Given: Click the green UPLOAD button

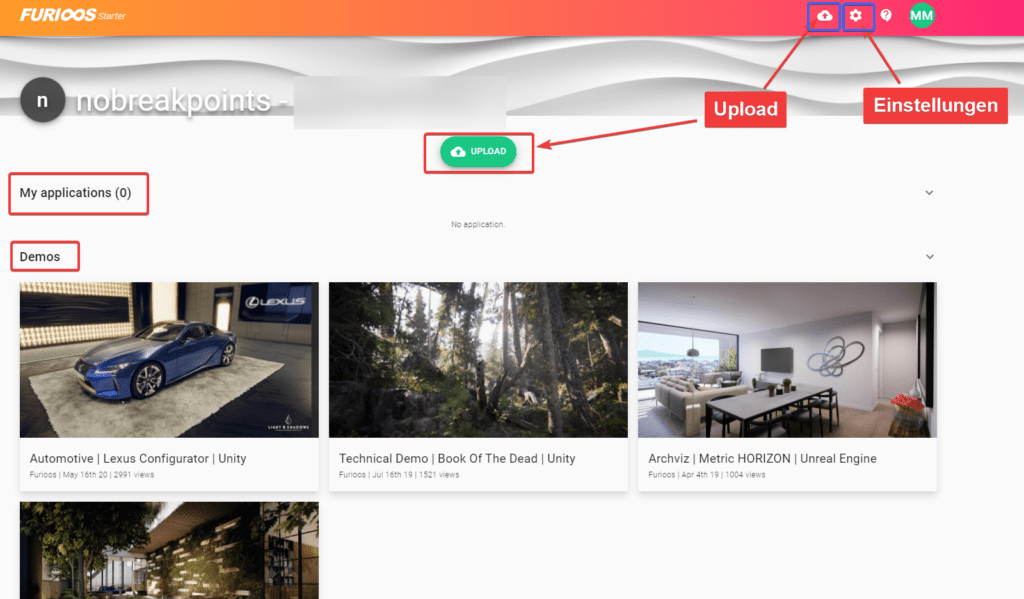Looking at the screenshot, I should click(479, 152).
